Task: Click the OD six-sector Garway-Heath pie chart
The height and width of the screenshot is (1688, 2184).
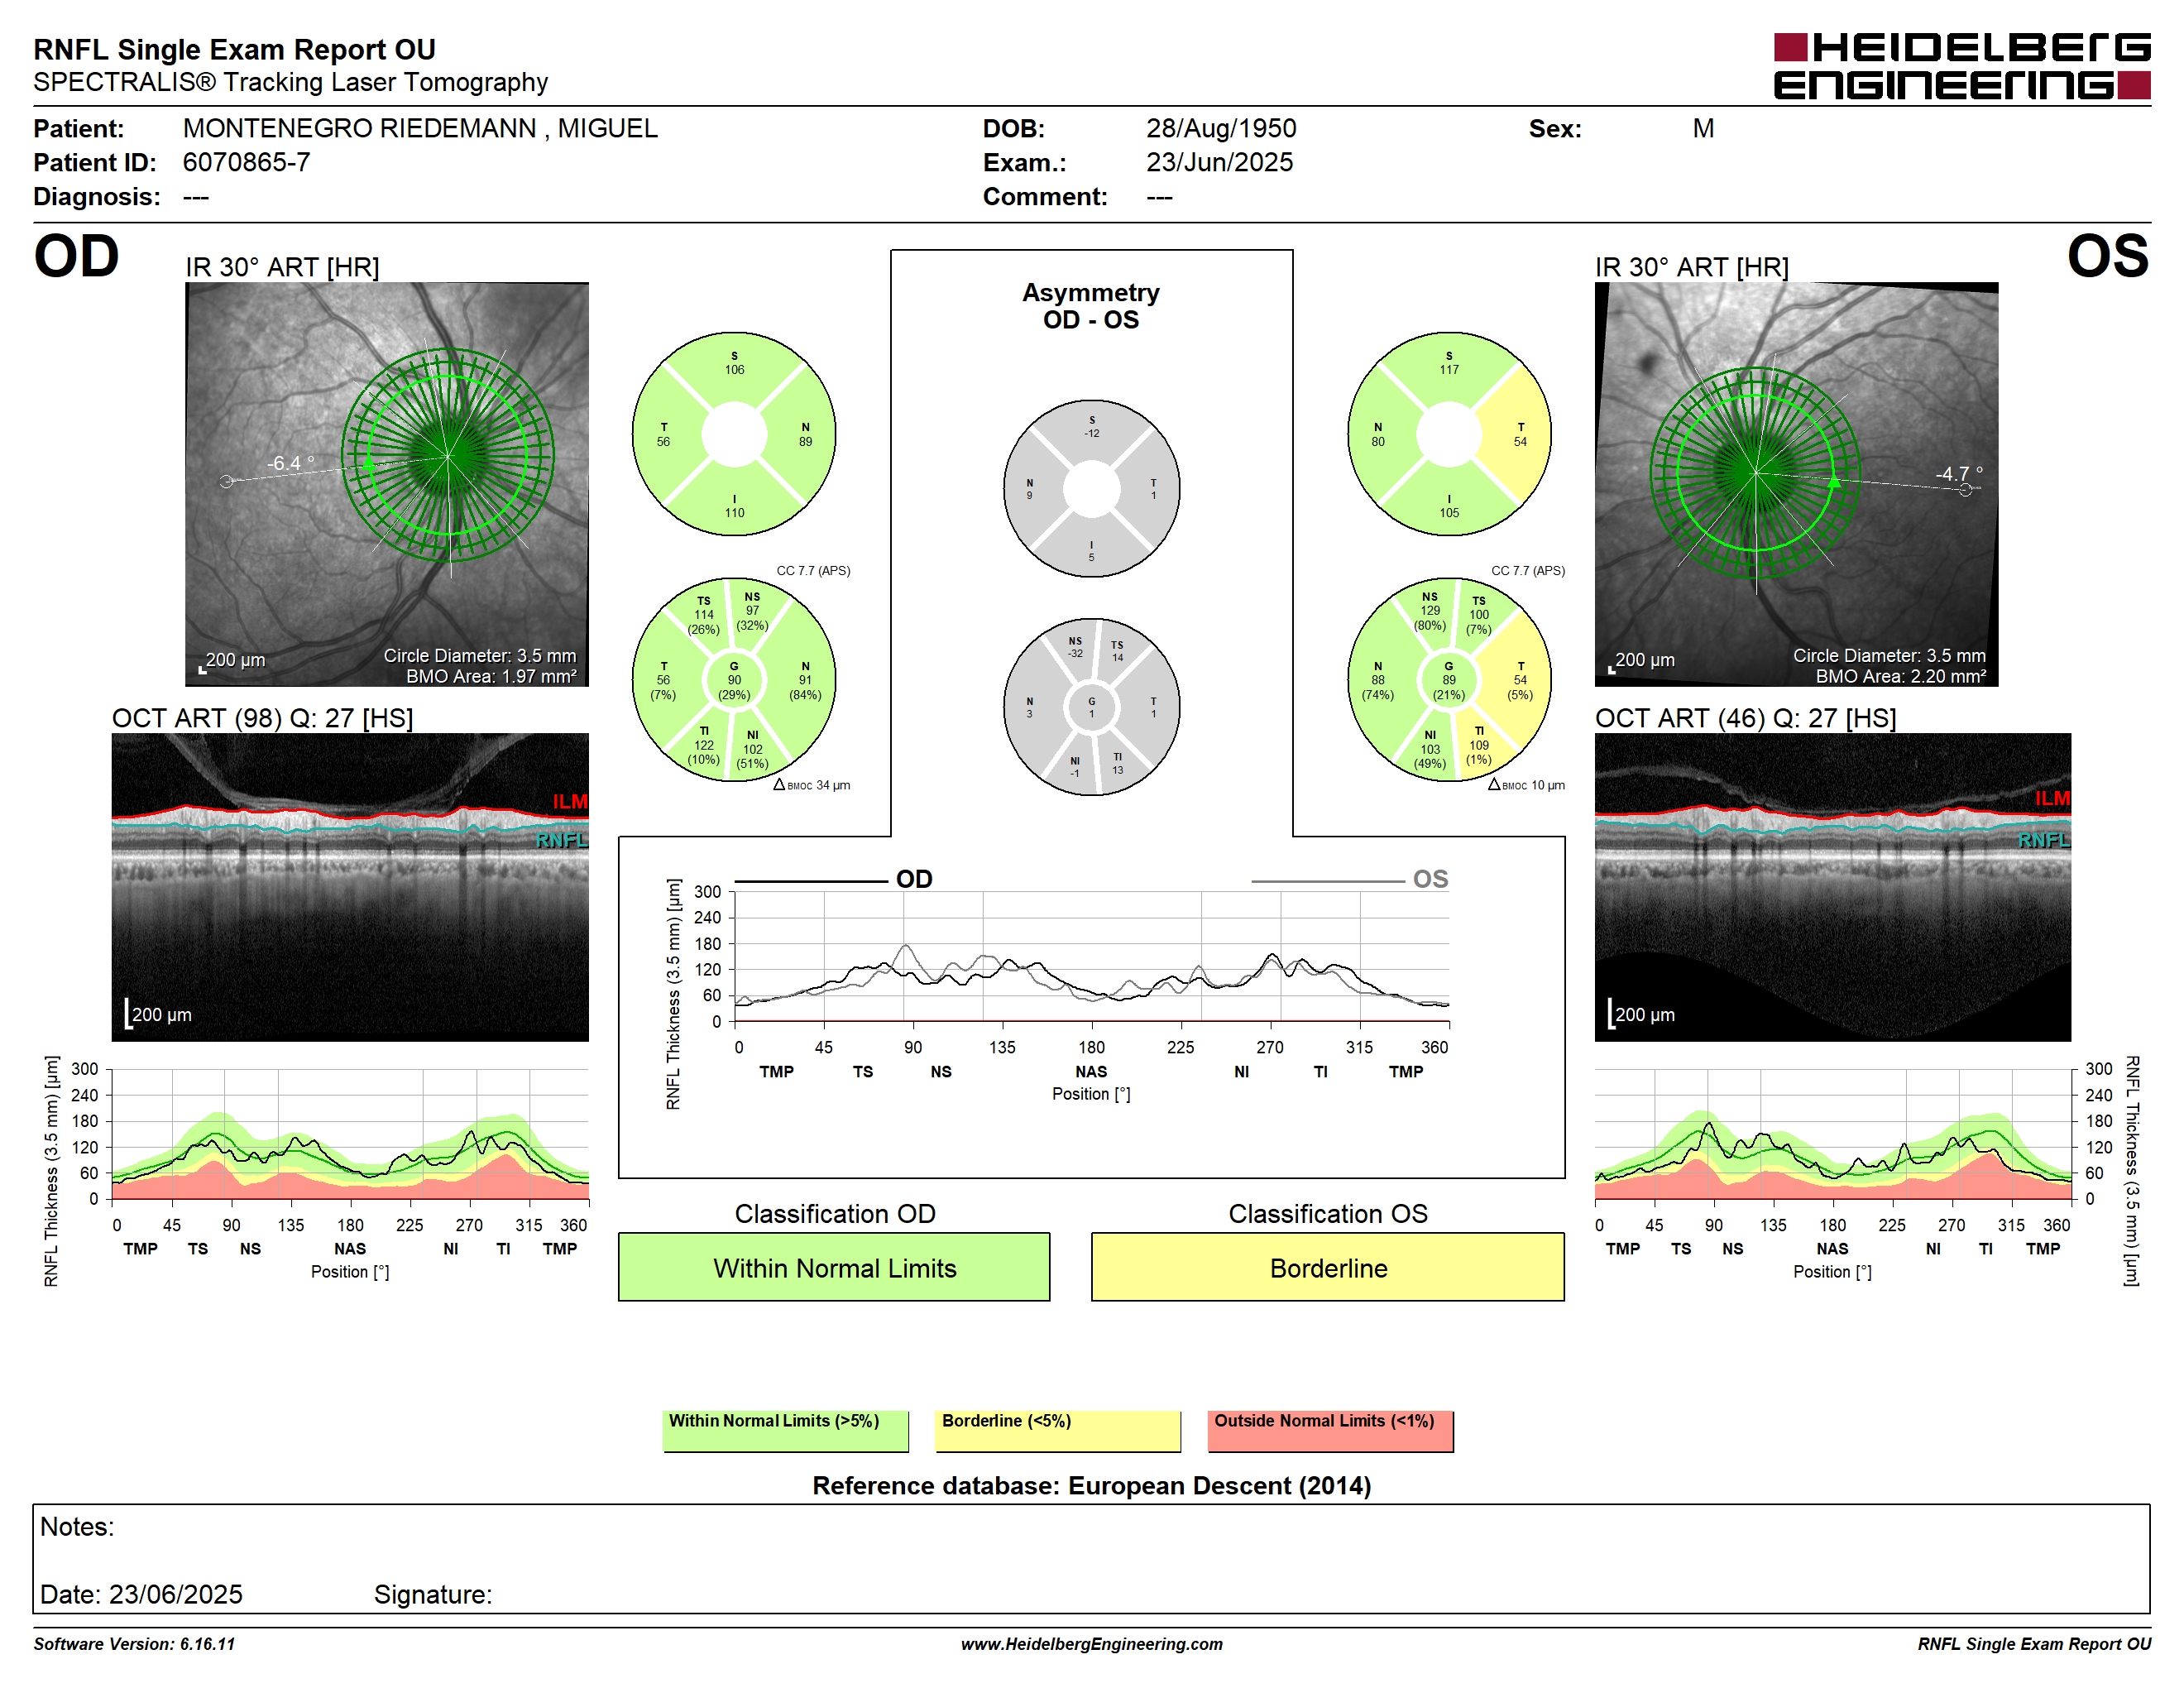Action: 734,680
